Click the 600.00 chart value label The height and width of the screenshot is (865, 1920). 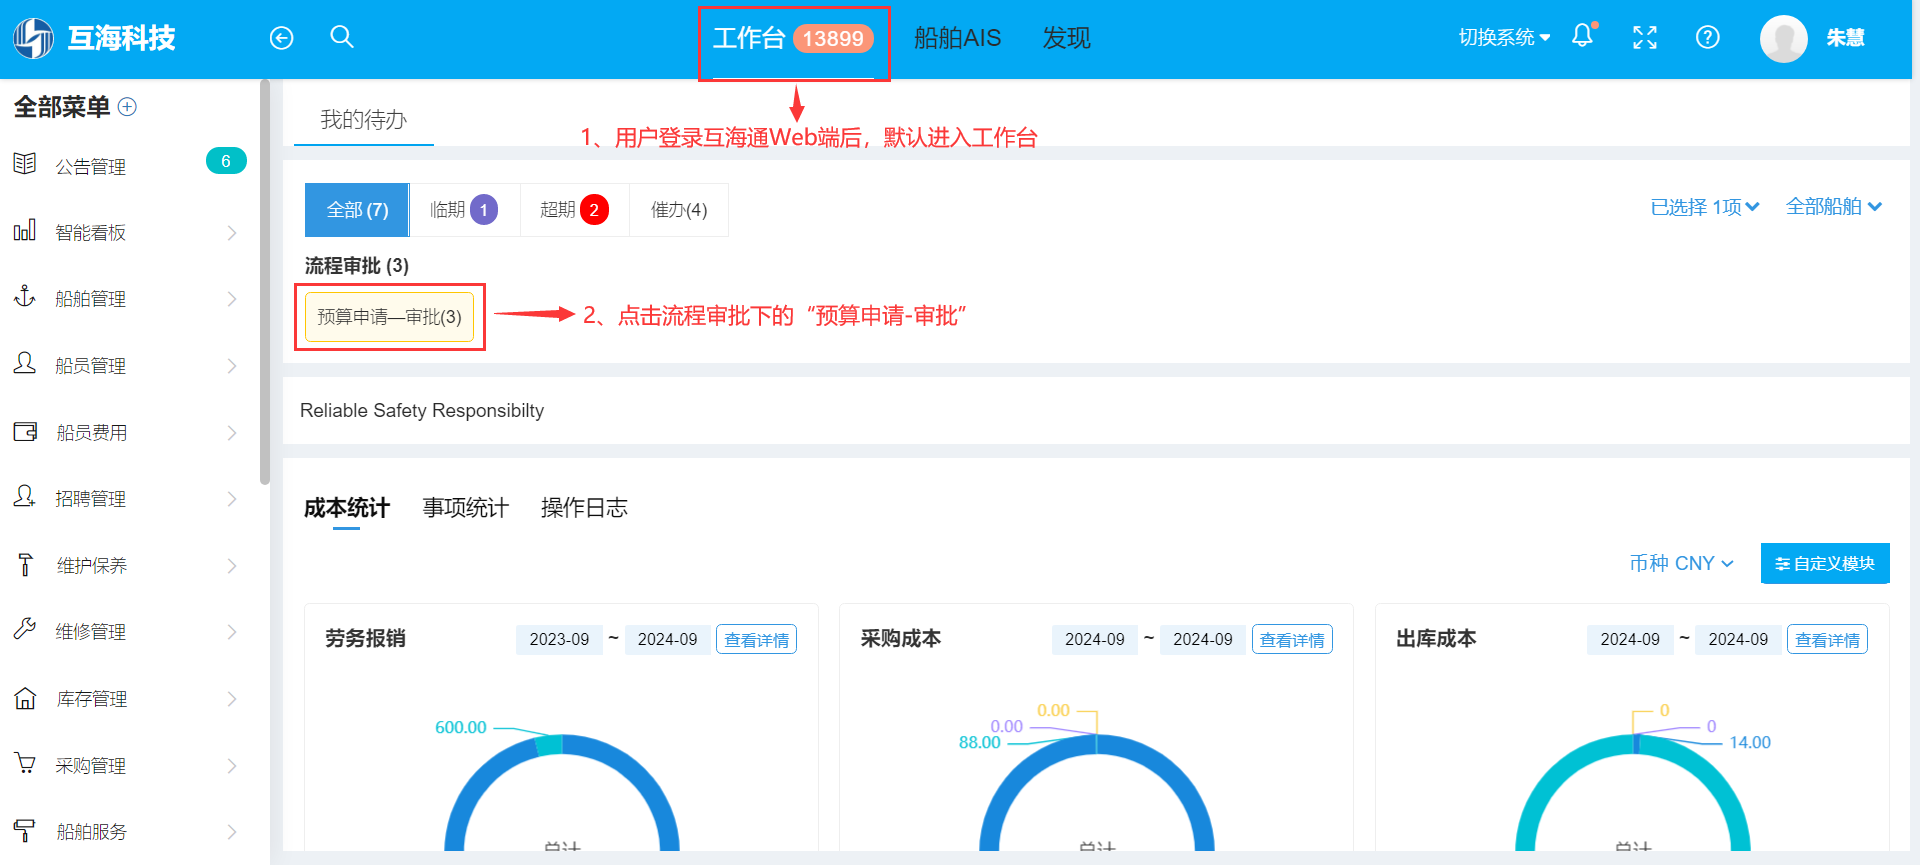point(460,728)
